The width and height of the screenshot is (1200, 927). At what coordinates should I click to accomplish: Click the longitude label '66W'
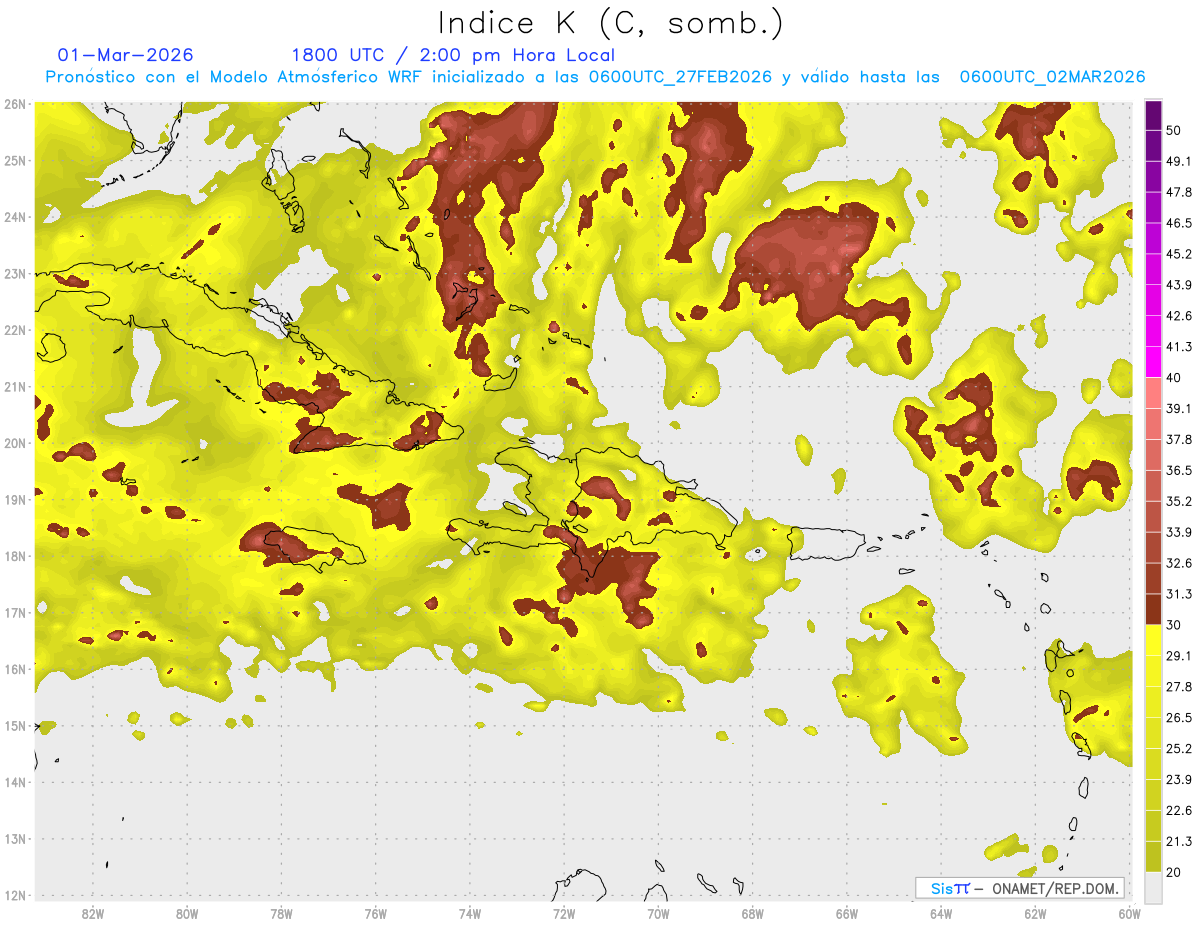point(847,914)
